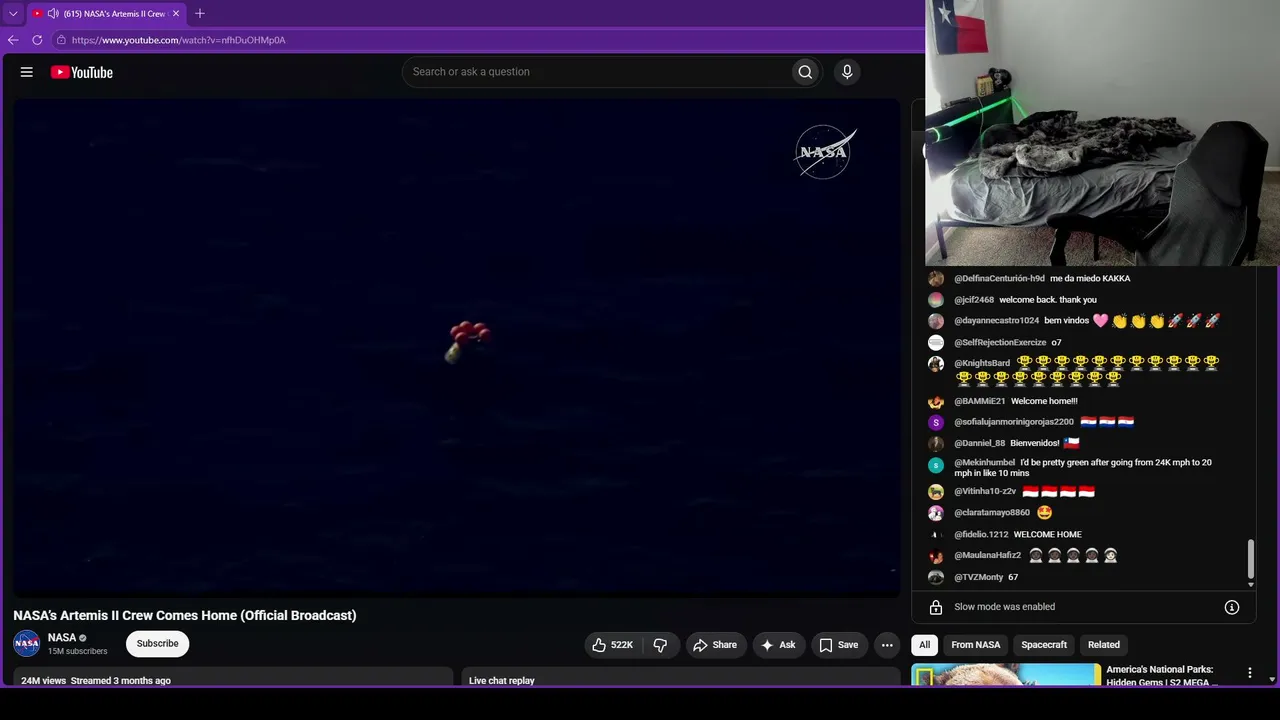The image size is (1280, 720).
Task: Open a new browser tab
Action: click(x=200, y=14)
